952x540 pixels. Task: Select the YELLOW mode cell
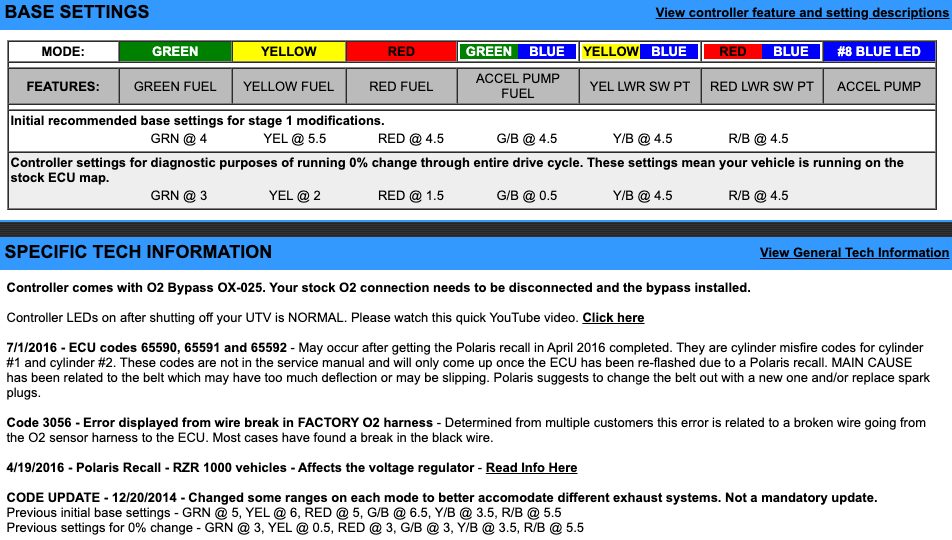click(x=288, y=52)
